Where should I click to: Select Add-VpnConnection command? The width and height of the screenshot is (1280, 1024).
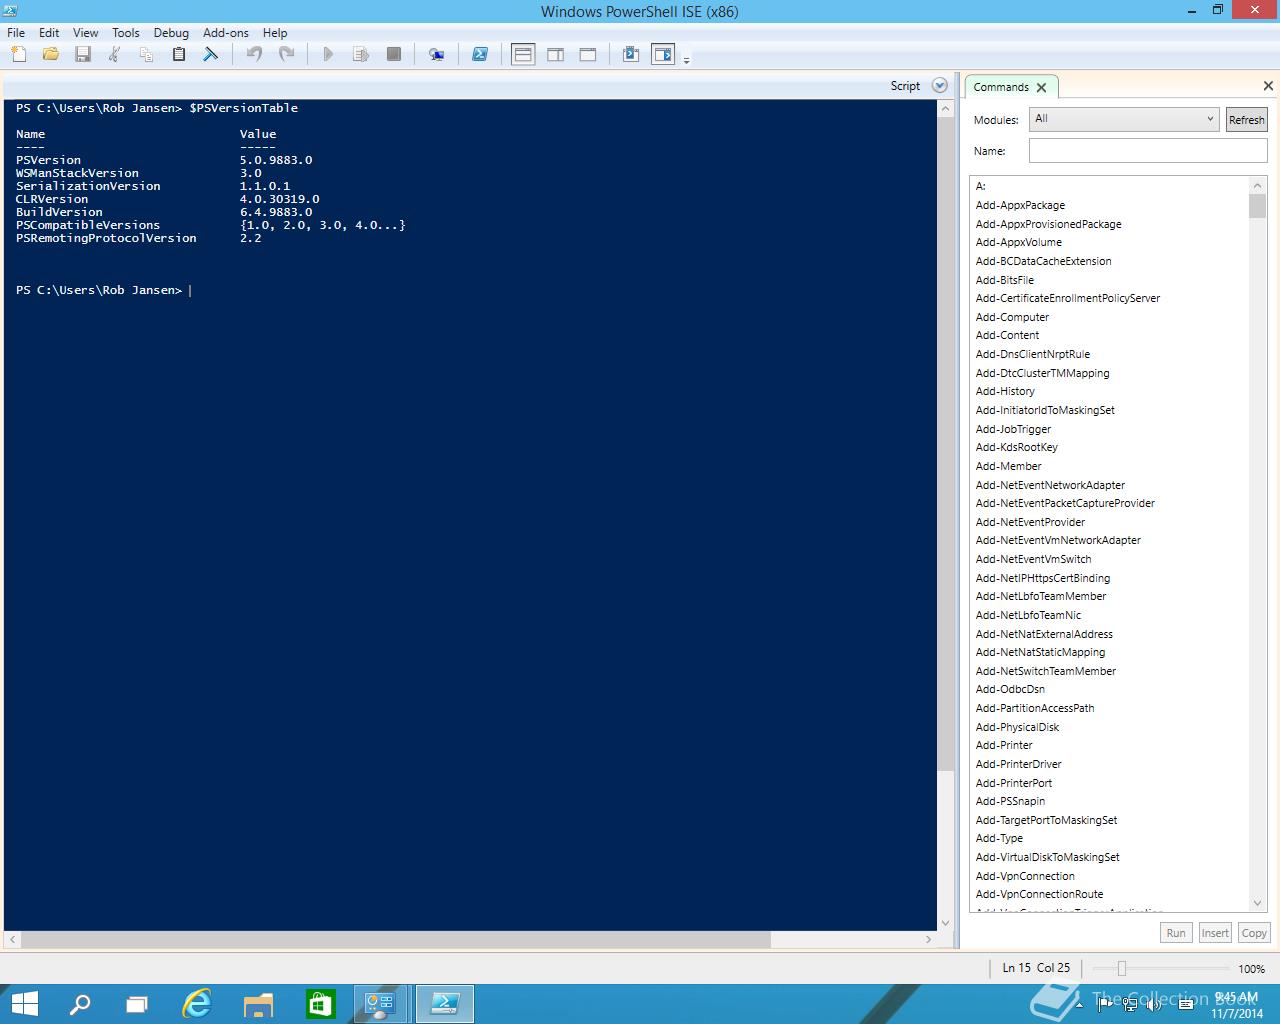point(1025,876)
